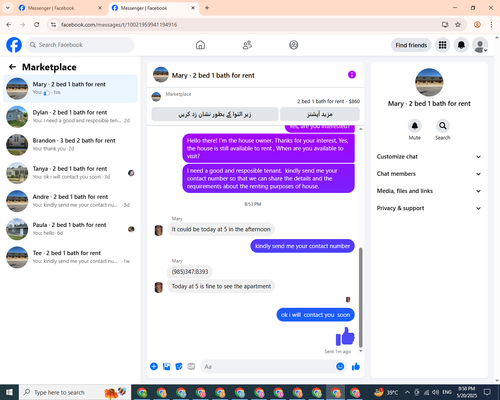Click the Search Facebook field
The width and height of the screenshot is (500, 400).
(80, 45)
